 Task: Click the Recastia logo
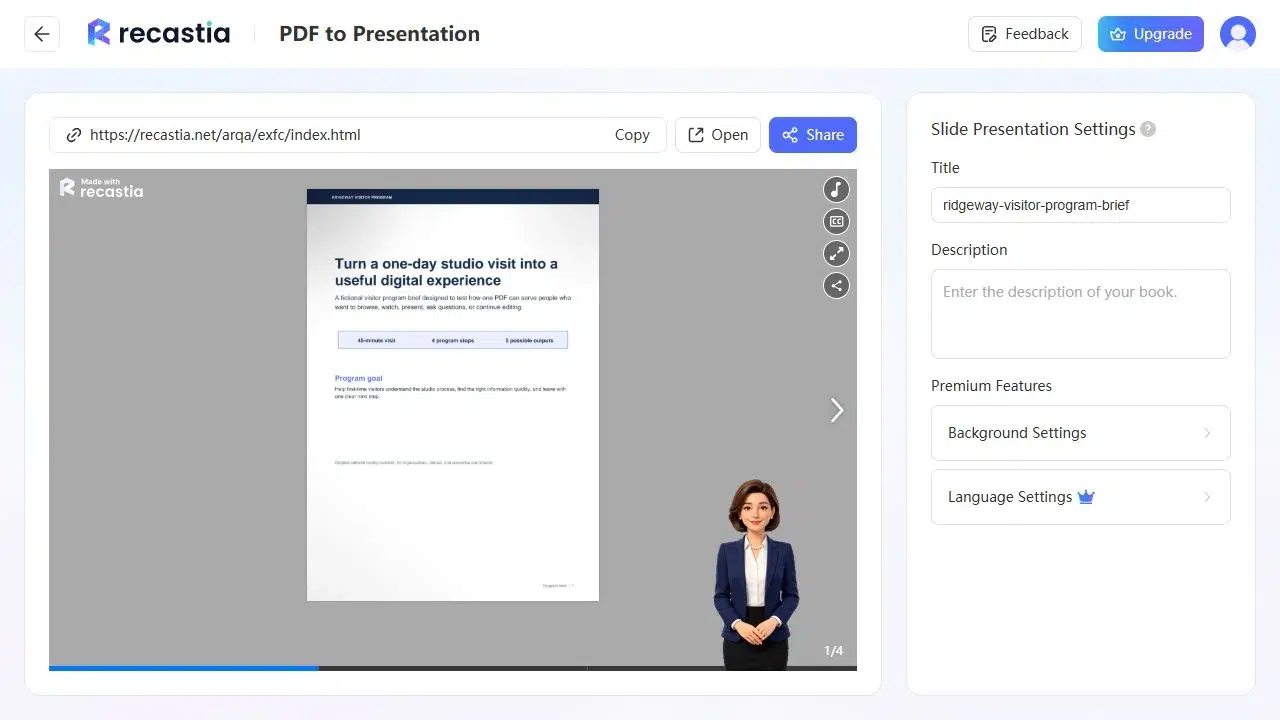[x=159, y=33]
